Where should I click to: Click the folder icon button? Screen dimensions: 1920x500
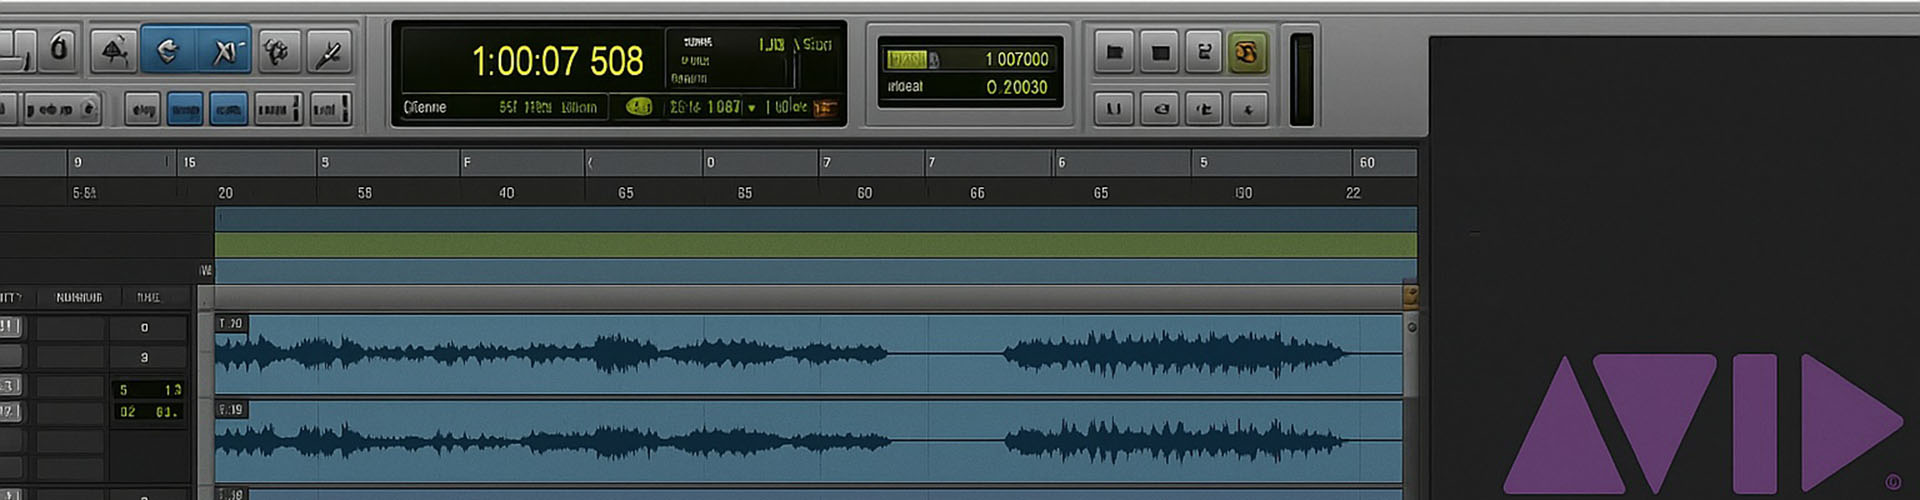[1114, 52]
